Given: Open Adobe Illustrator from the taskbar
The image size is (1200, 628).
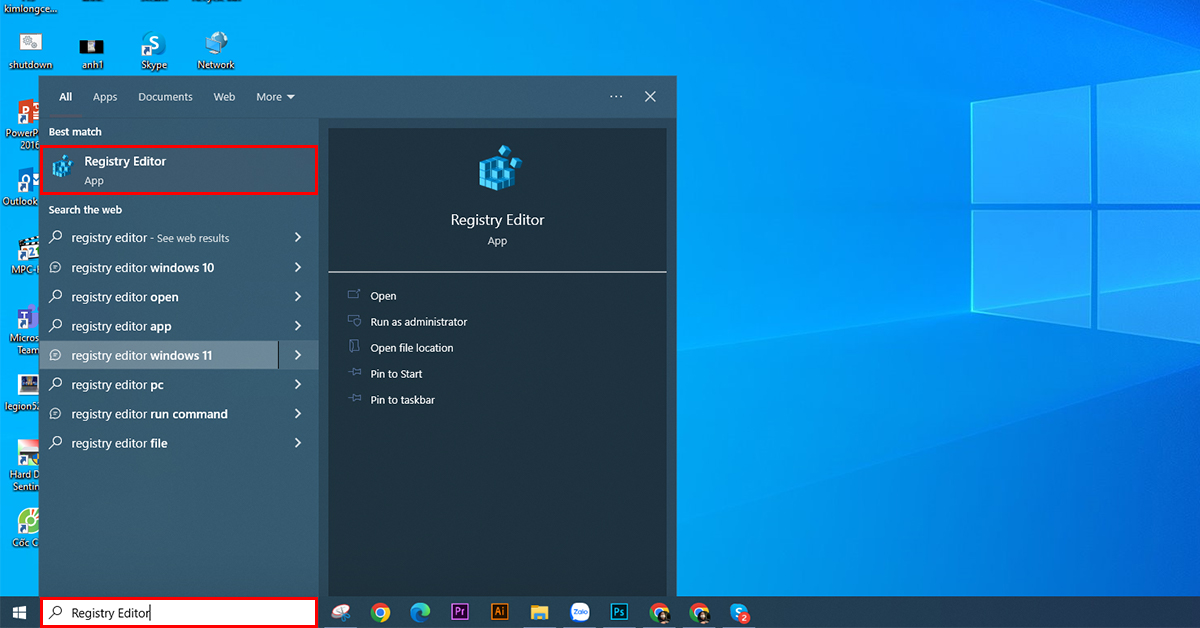Looking at the screenshot, I should [499, 611].
